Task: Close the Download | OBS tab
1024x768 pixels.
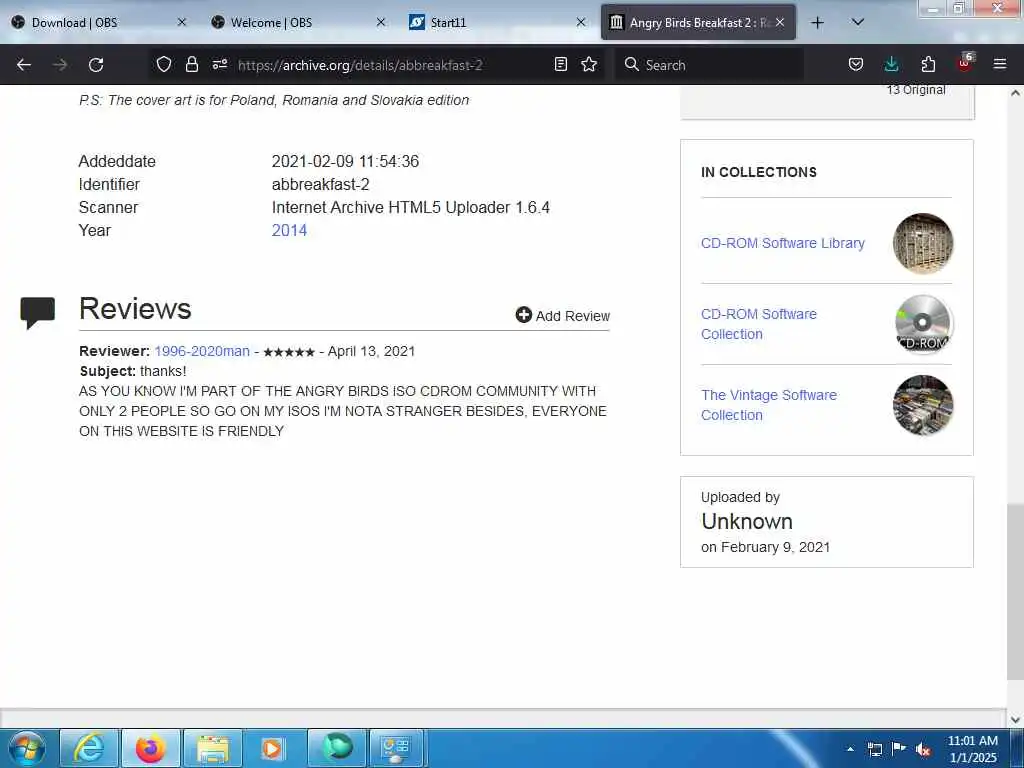Action: (x=182, y=22)
